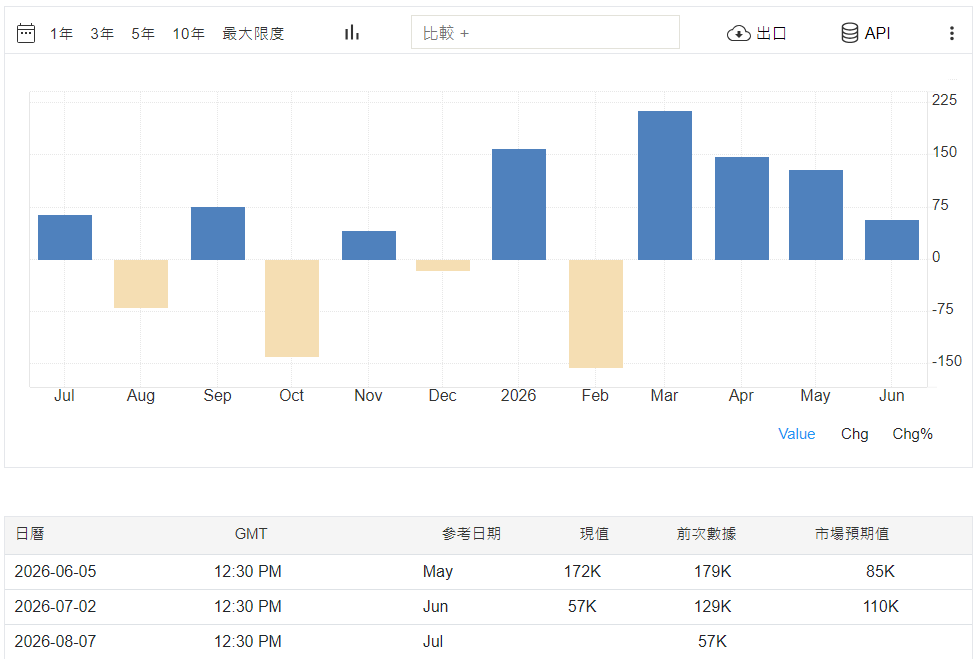Open the chart type bar icon
This screenshot has height=659, width=979.
point(352,32)
